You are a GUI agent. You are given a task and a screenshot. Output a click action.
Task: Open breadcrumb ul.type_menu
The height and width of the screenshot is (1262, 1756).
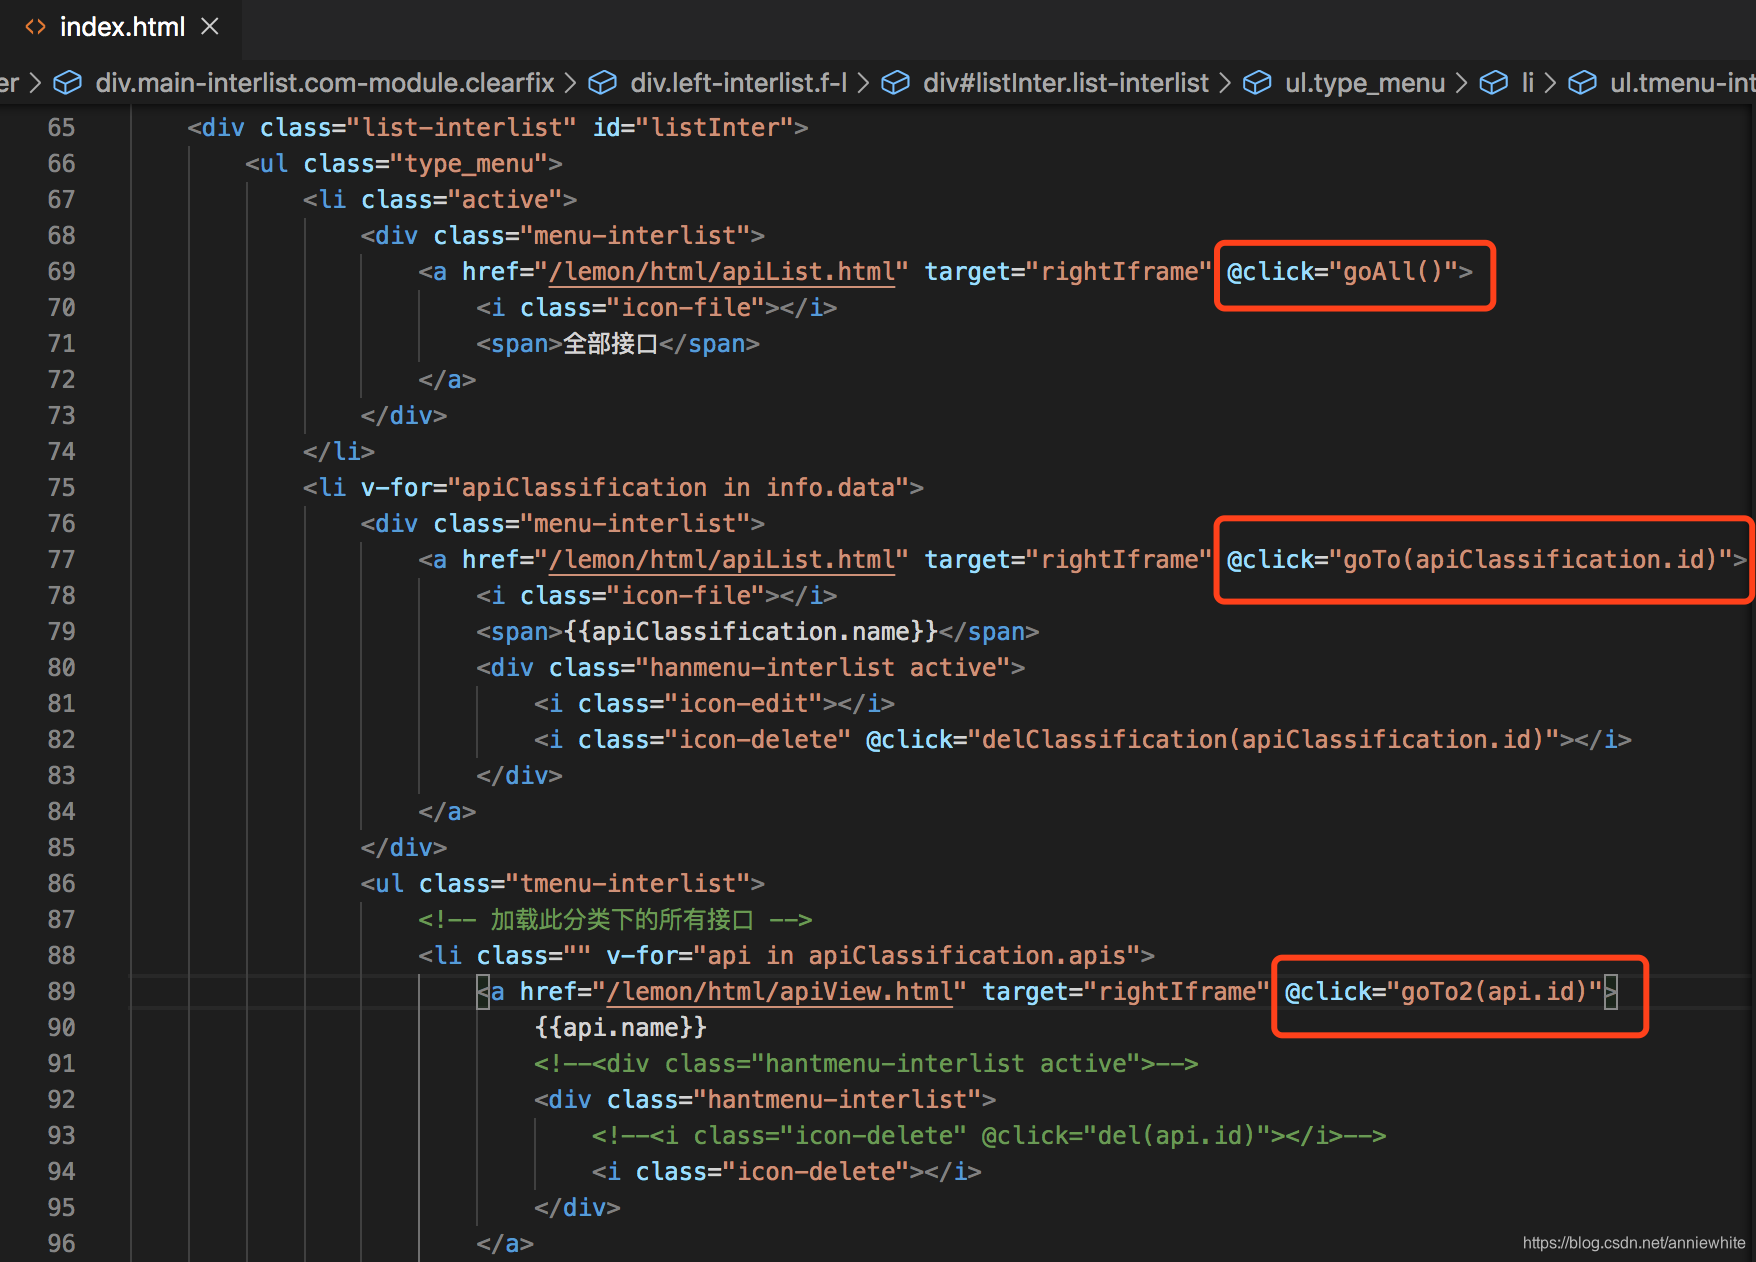pyautogui.click(x=1364, y=82)
